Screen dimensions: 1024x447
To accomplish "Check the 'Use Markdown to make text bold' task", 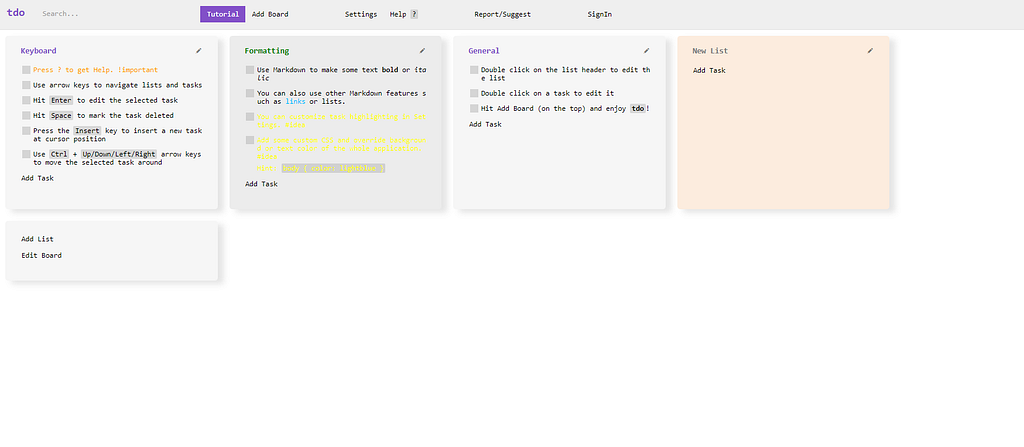I will click(250, 69).
